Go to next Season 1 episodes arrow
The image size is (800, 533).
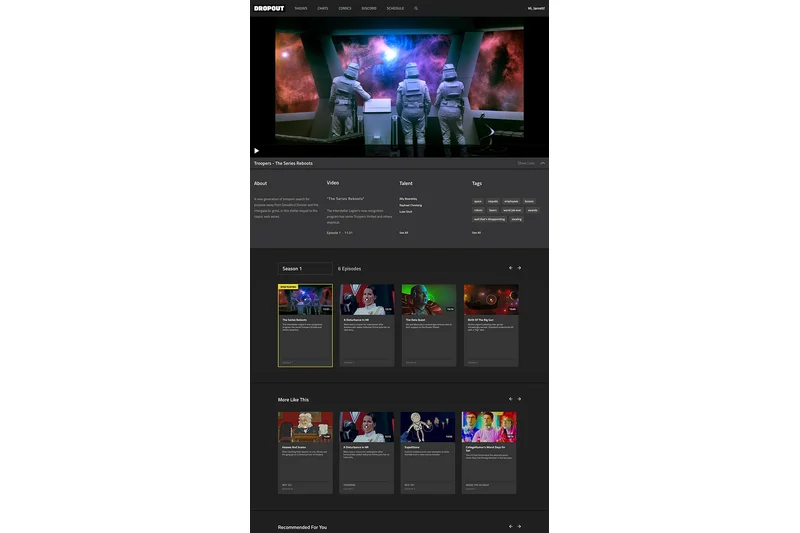pos(519,268)
